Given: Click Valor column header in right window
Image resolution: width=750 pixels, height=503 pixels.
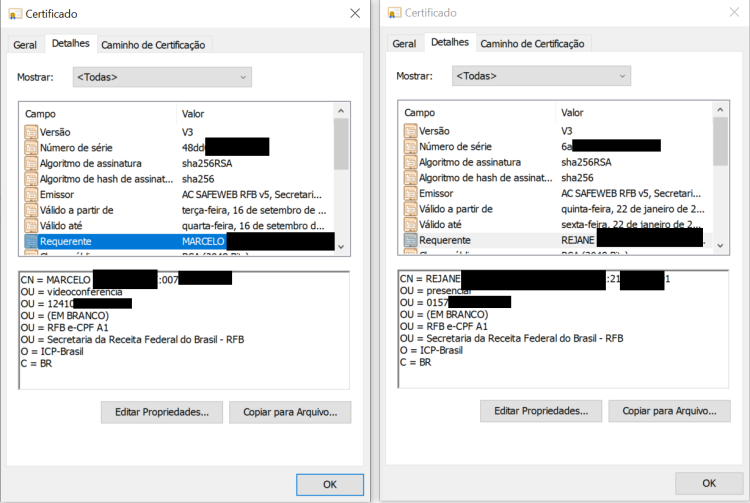Looking at the screenshot, I should tap(572, 113).
